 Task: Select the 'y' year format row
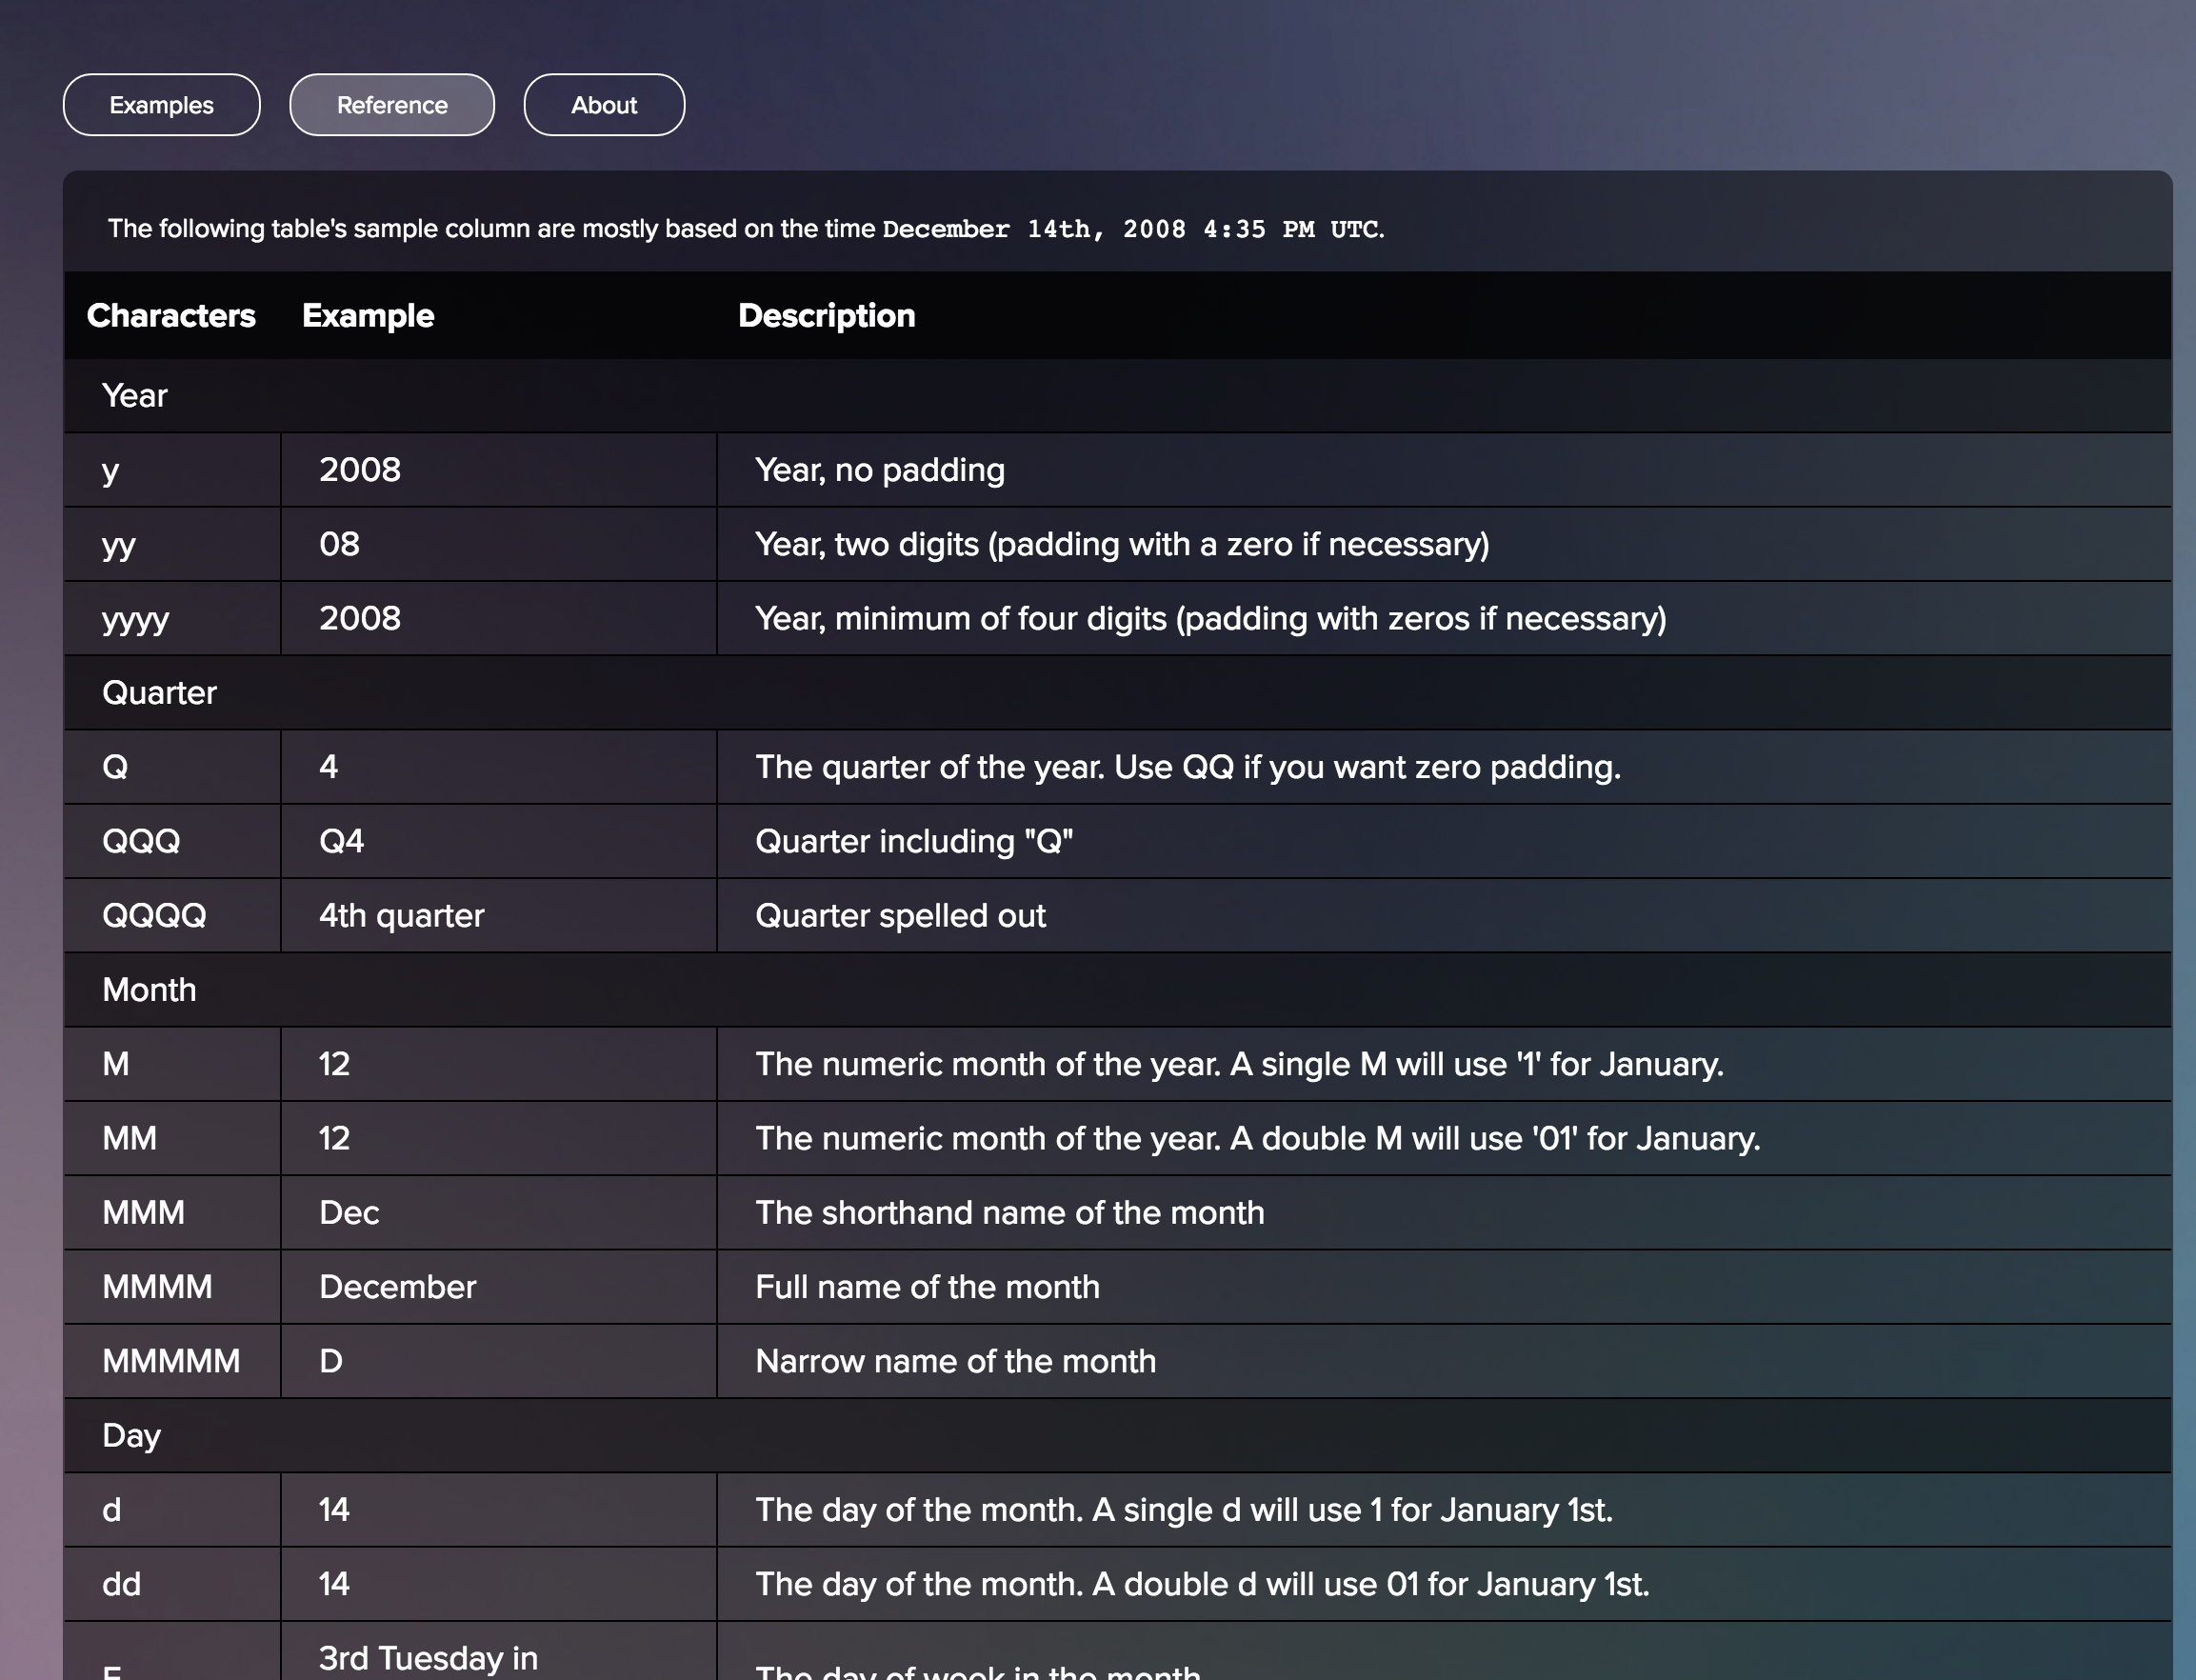pos(170,470)
